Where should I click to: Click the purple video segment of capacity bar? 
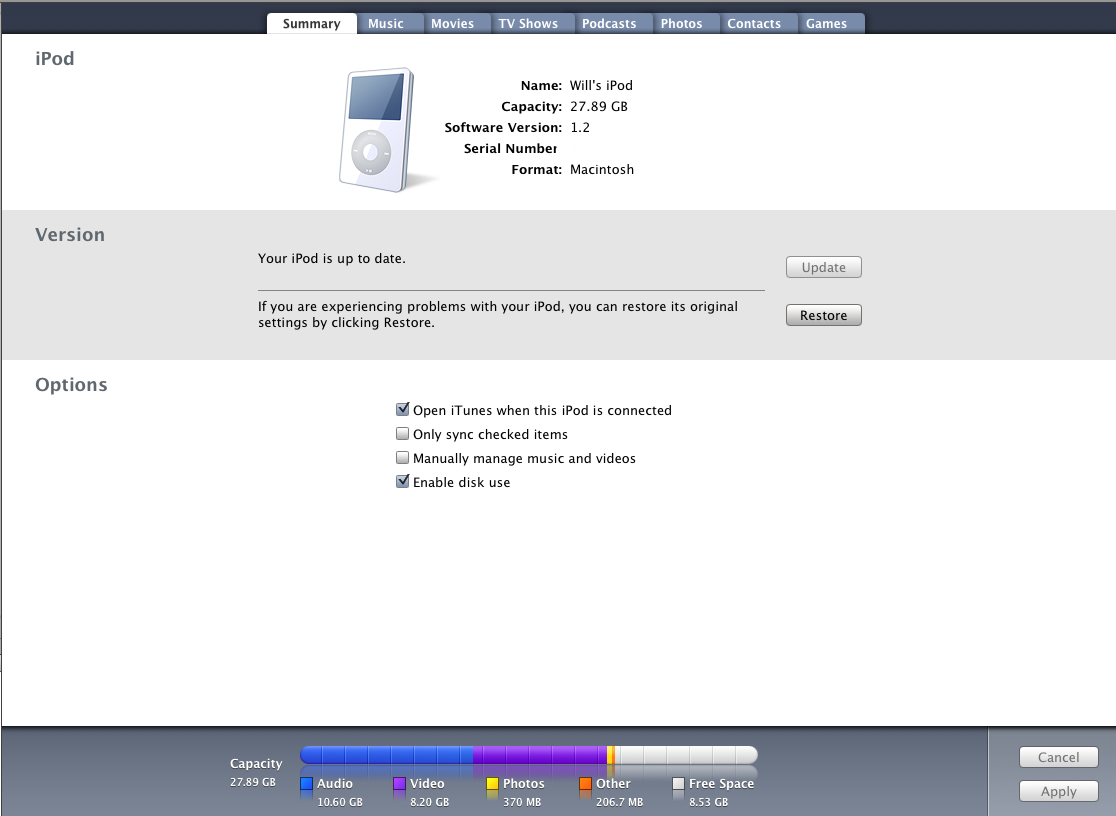540,755
